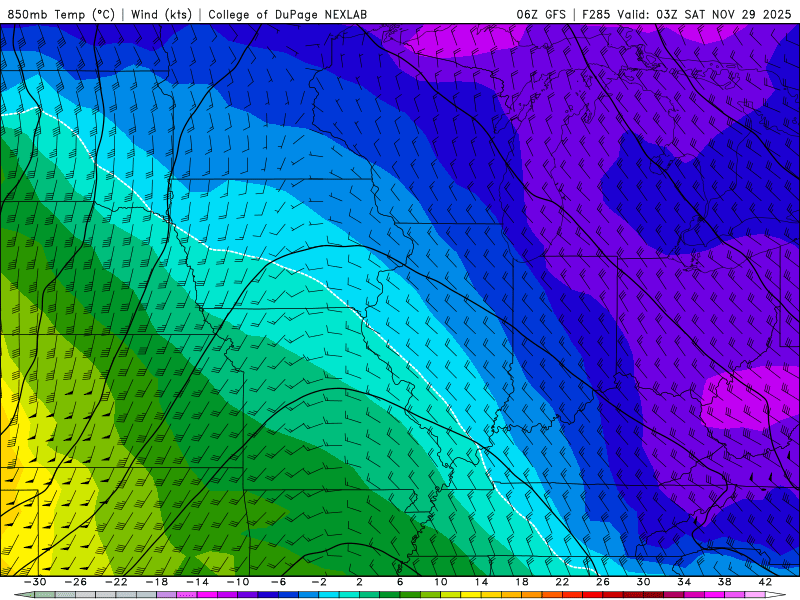Click the 34 label on the color scale

coord(684,582)
